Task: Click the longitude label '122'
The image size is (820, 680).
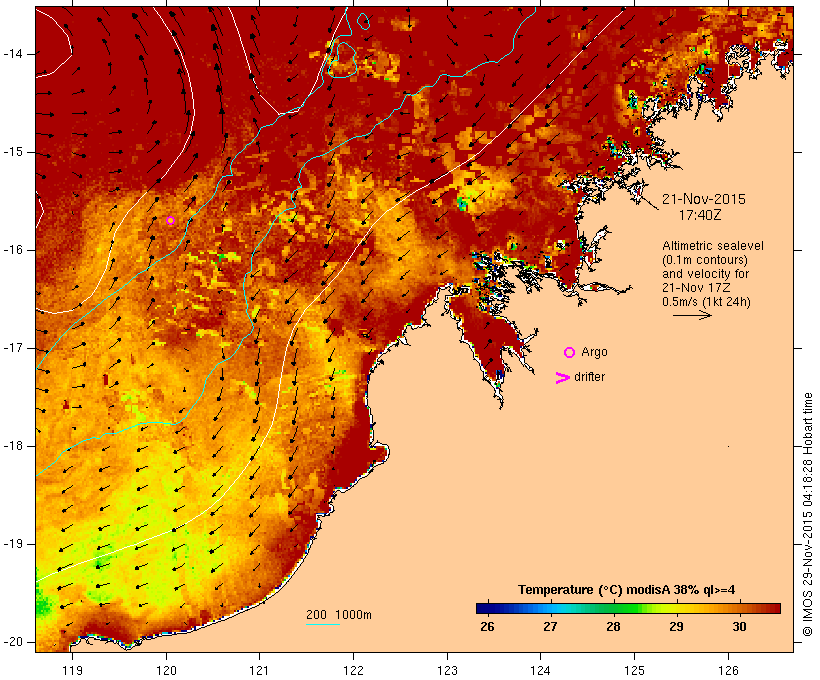Action: pyautogui.click(x=354, y=670)
